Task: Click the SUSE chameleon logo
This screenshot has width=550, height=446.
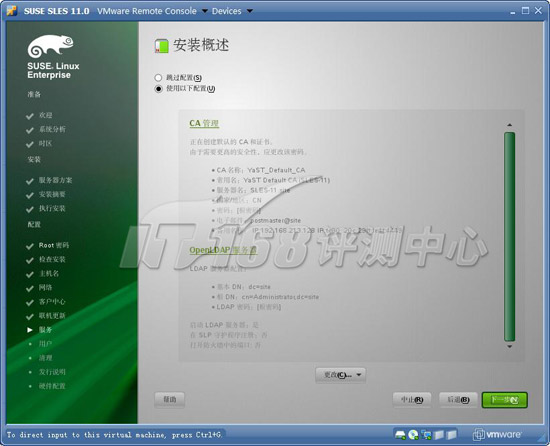Action: 51,46
